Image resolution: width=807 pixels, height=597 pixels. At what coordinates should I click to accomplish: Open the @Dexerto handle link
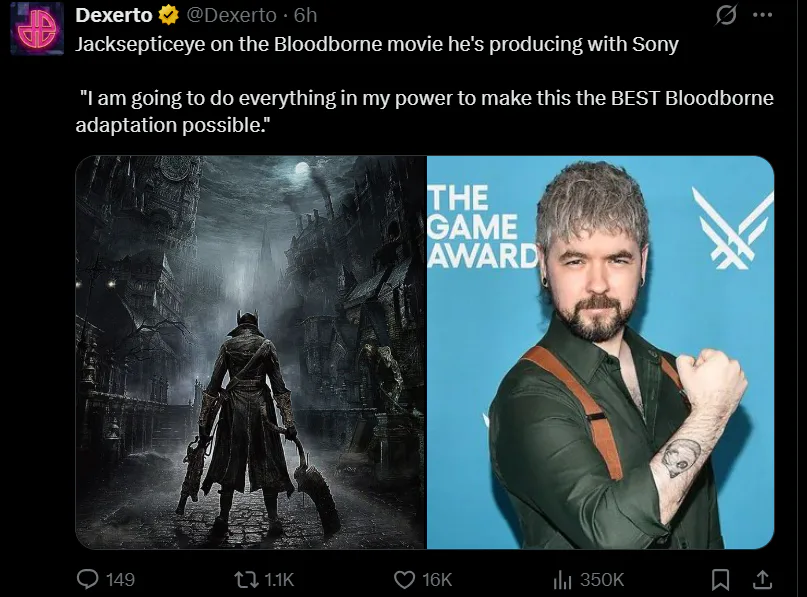pyautogui.click(x=231, y=15)
